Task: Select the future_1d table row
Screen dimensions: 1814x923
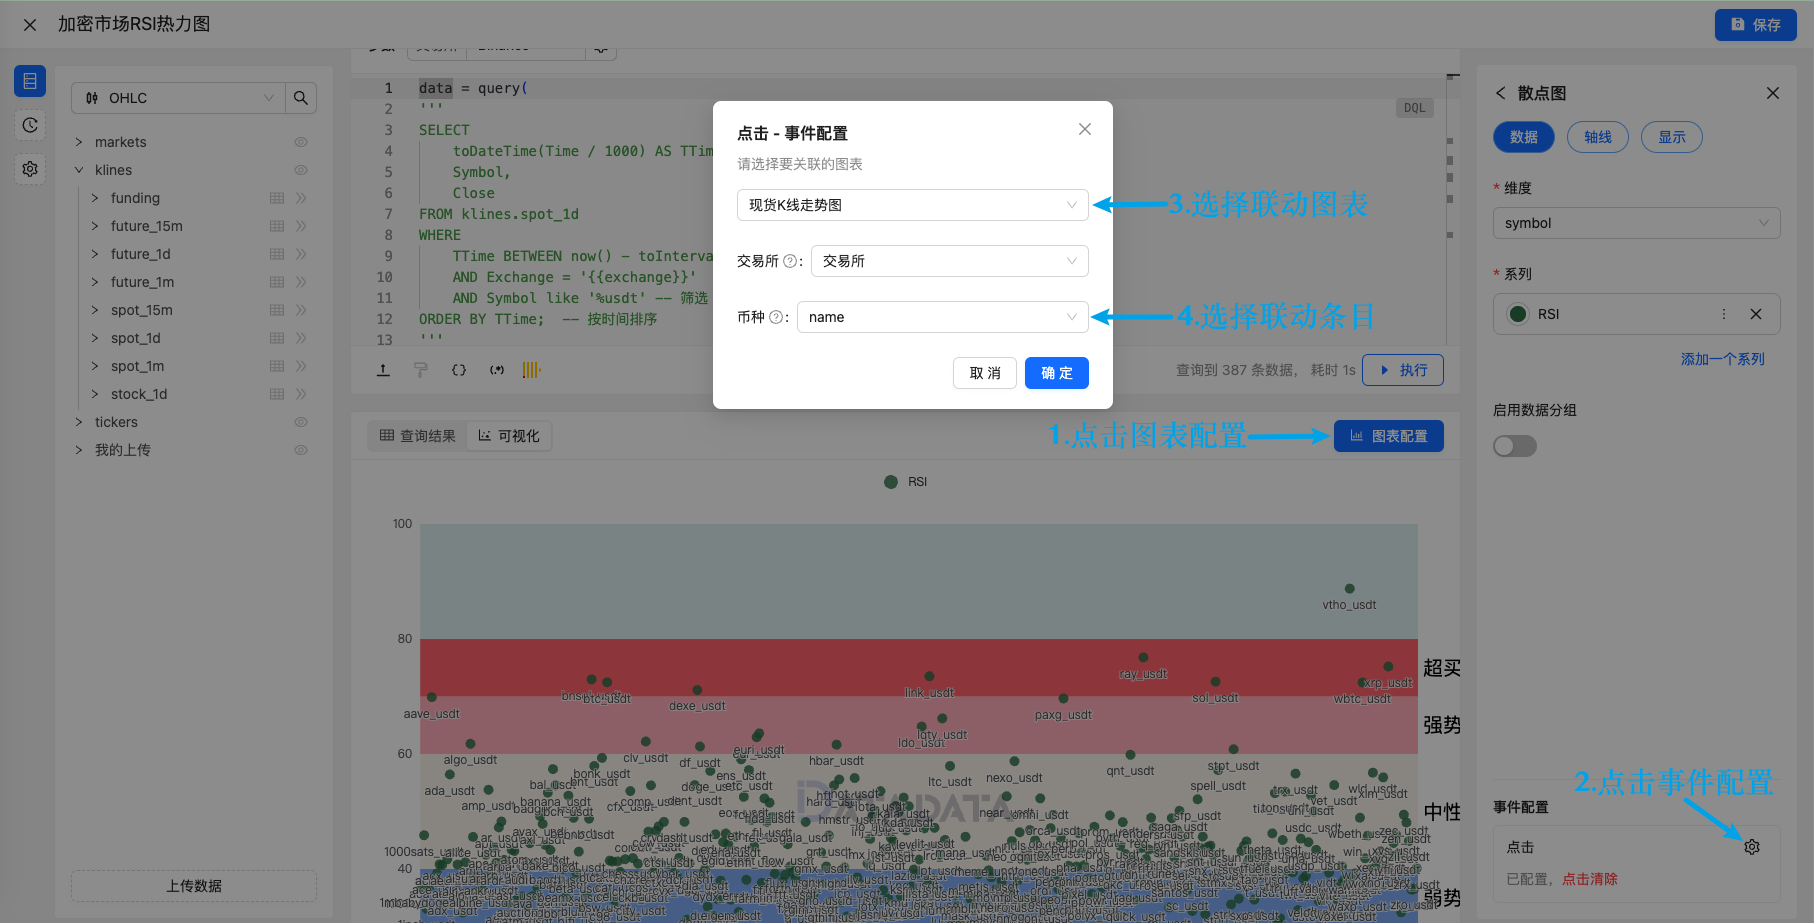Action: [x=200, y=254]
